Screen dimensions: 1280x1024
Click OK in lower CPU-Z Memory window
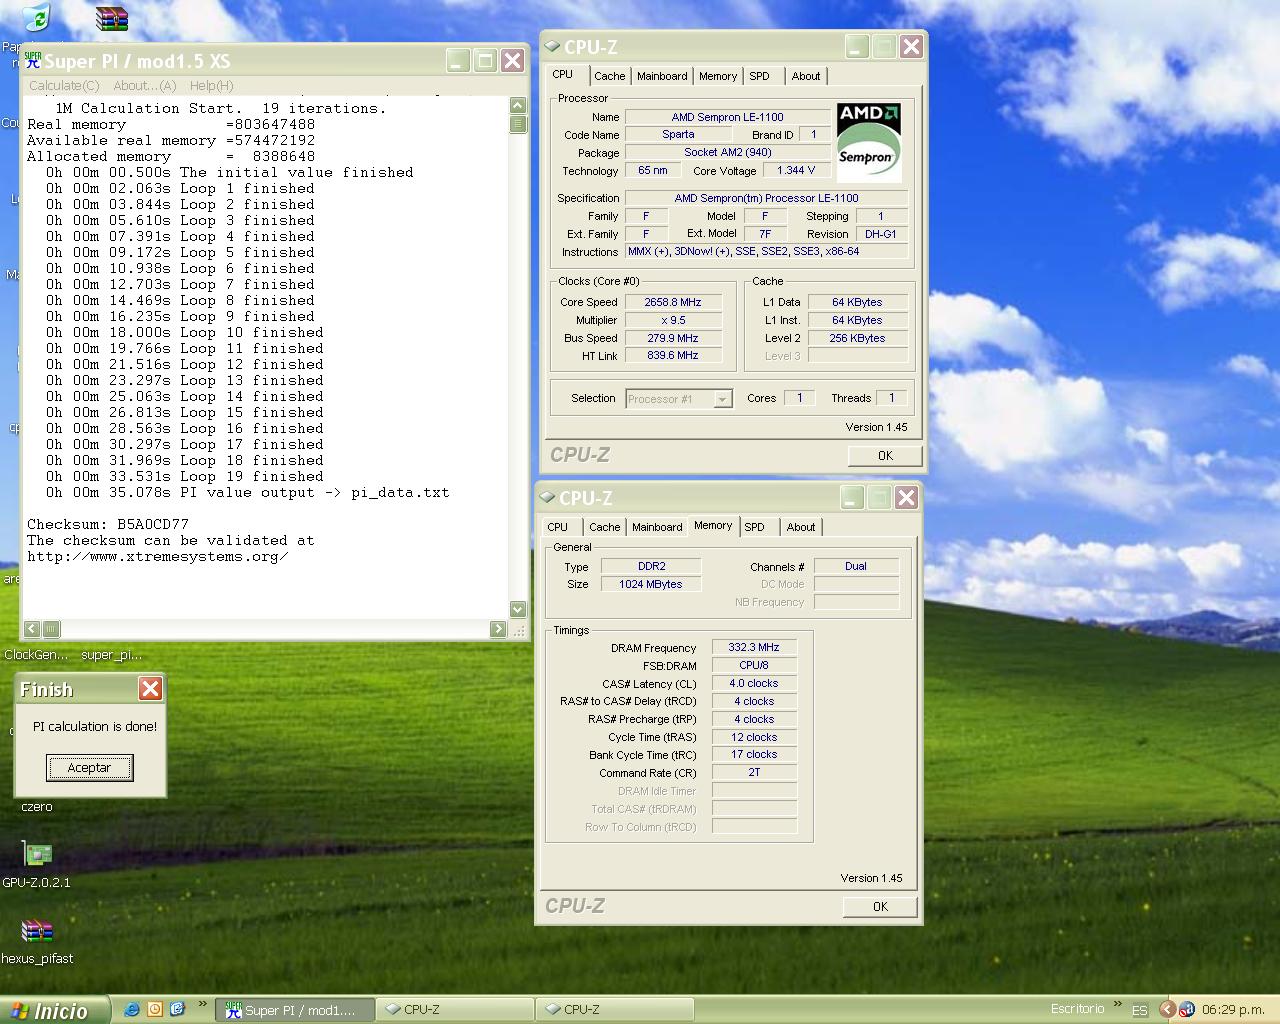click(880, 906)
